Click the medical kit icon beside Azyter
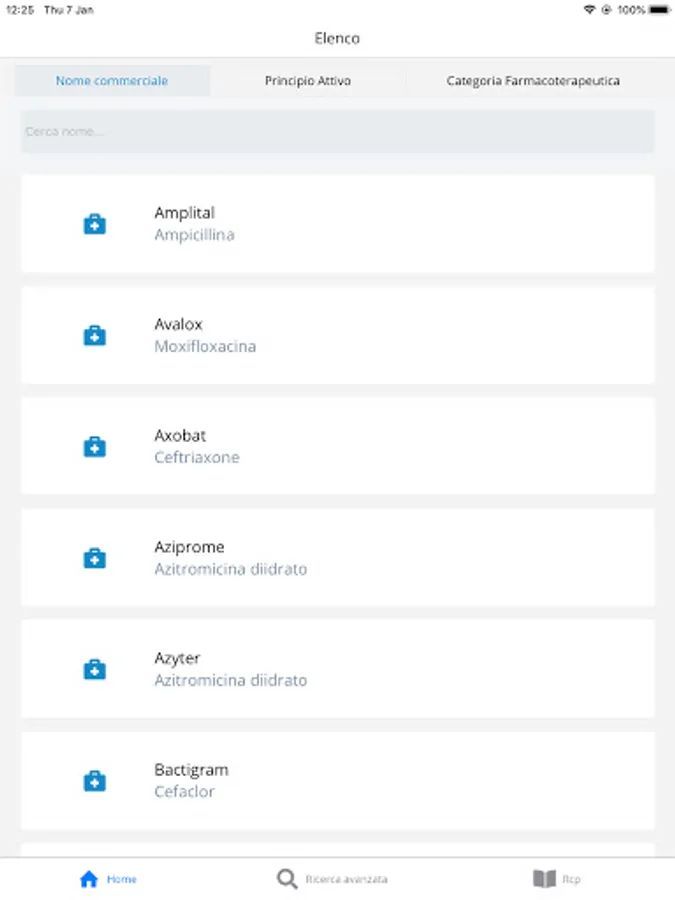Viewport: 675px width, 900px height. (94, 669)
